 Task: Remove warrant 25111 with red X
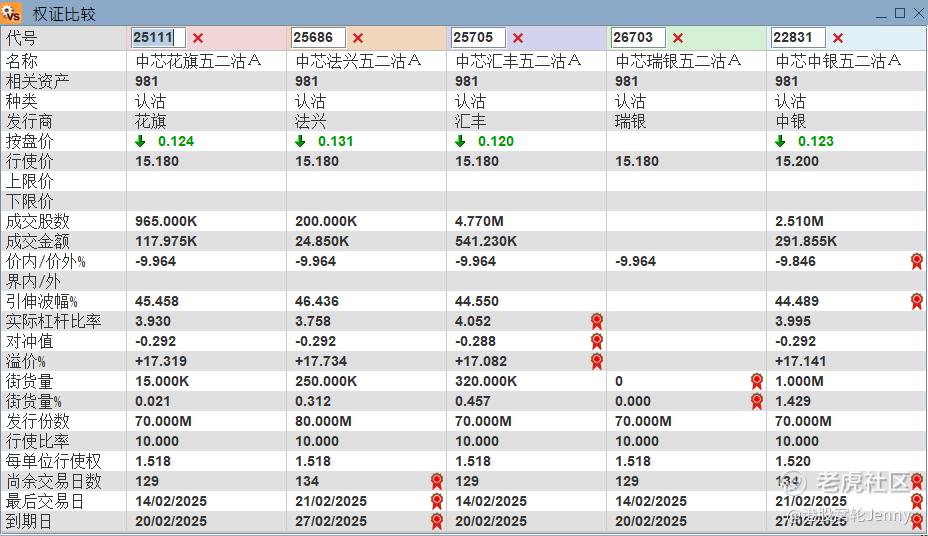198,38
